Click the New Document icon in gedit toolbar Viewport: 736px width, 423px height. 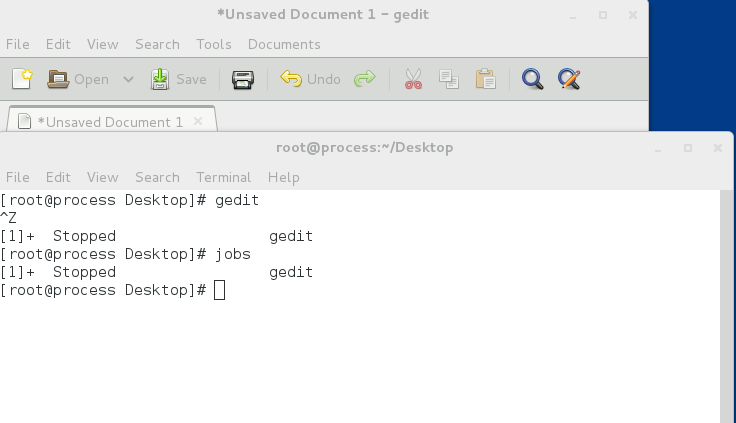(22, 79)
